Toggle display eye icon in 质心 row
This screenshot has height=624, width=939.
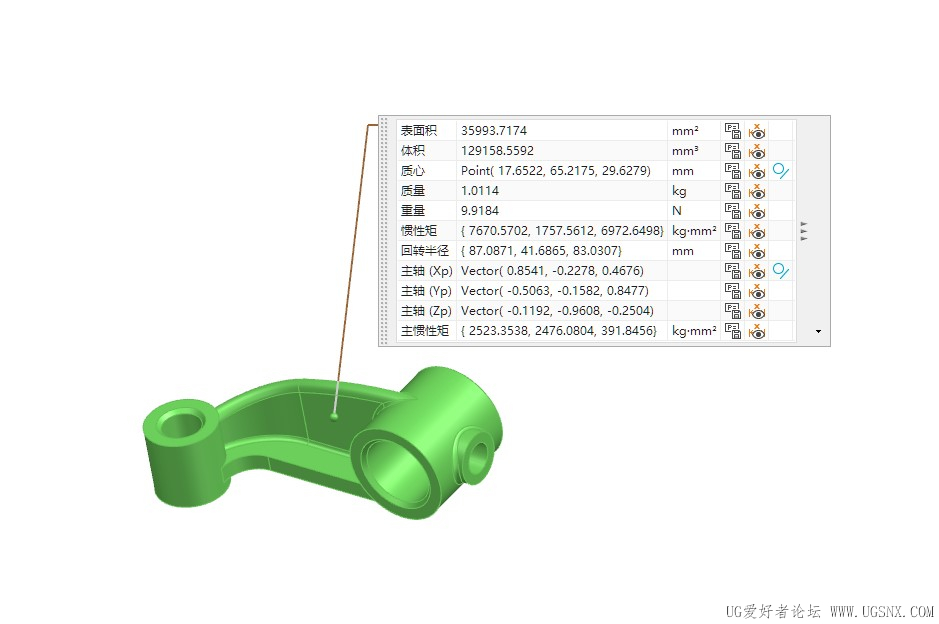(757, 171)
